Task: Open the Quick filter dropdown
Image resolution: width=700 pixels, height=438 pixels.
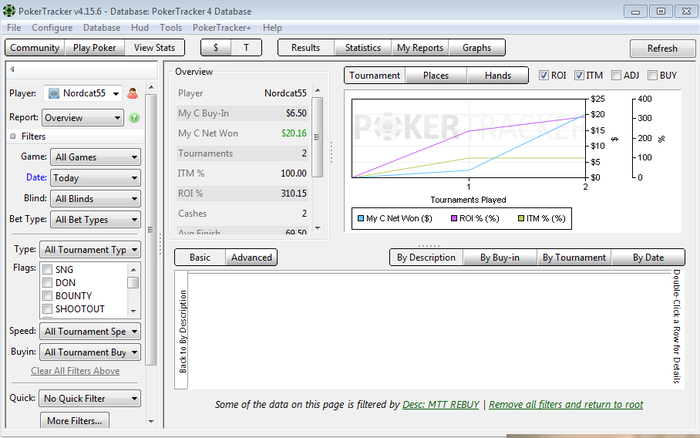Action: [x=90, y=398]
